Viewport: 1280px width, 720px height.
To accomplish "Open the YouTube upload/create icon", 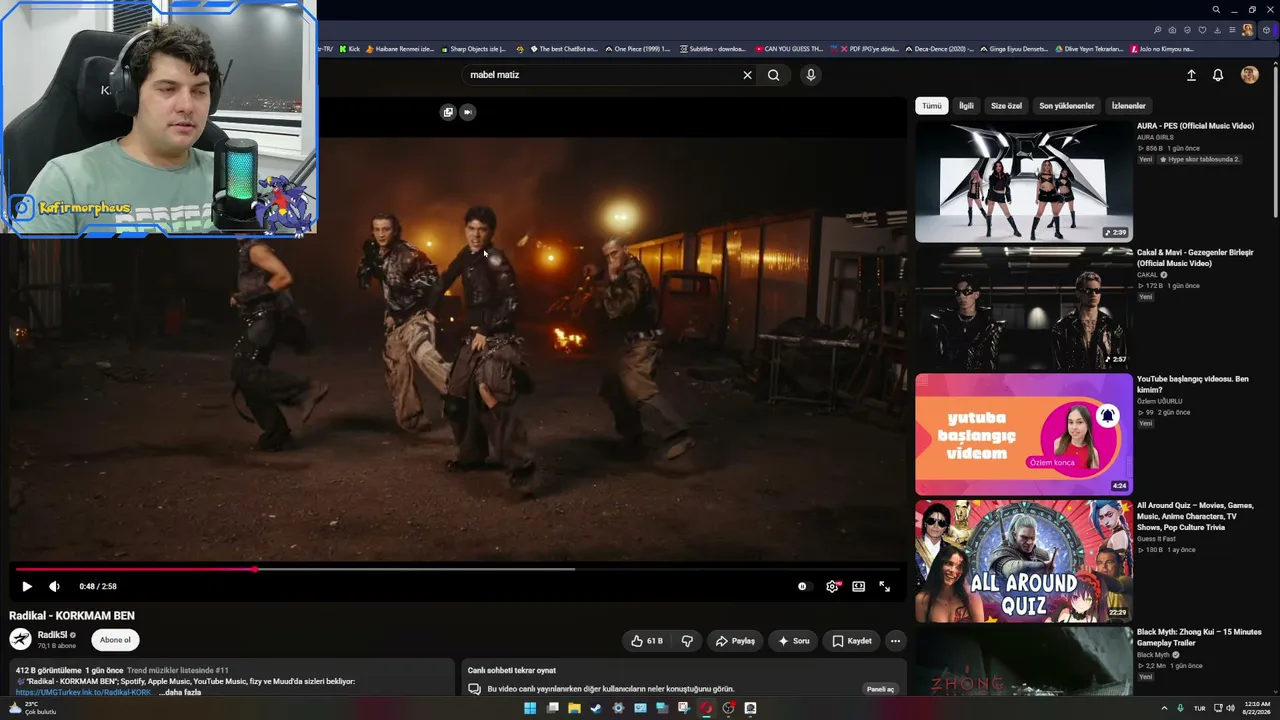I will 1191,75.
